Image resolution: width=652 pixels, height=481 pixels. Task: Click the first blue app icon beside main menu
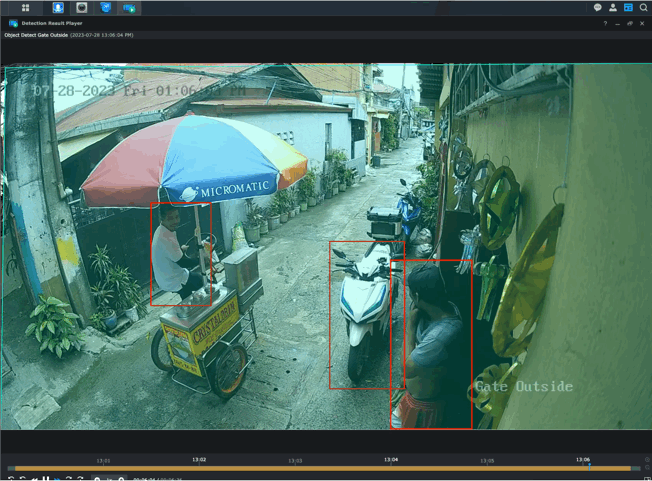click(x=58, y=7)
